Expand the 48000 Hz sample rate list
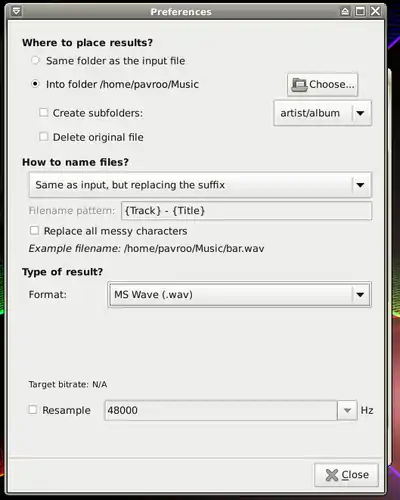The width and height of the screenshot is (400, 500). click(347, 410)
